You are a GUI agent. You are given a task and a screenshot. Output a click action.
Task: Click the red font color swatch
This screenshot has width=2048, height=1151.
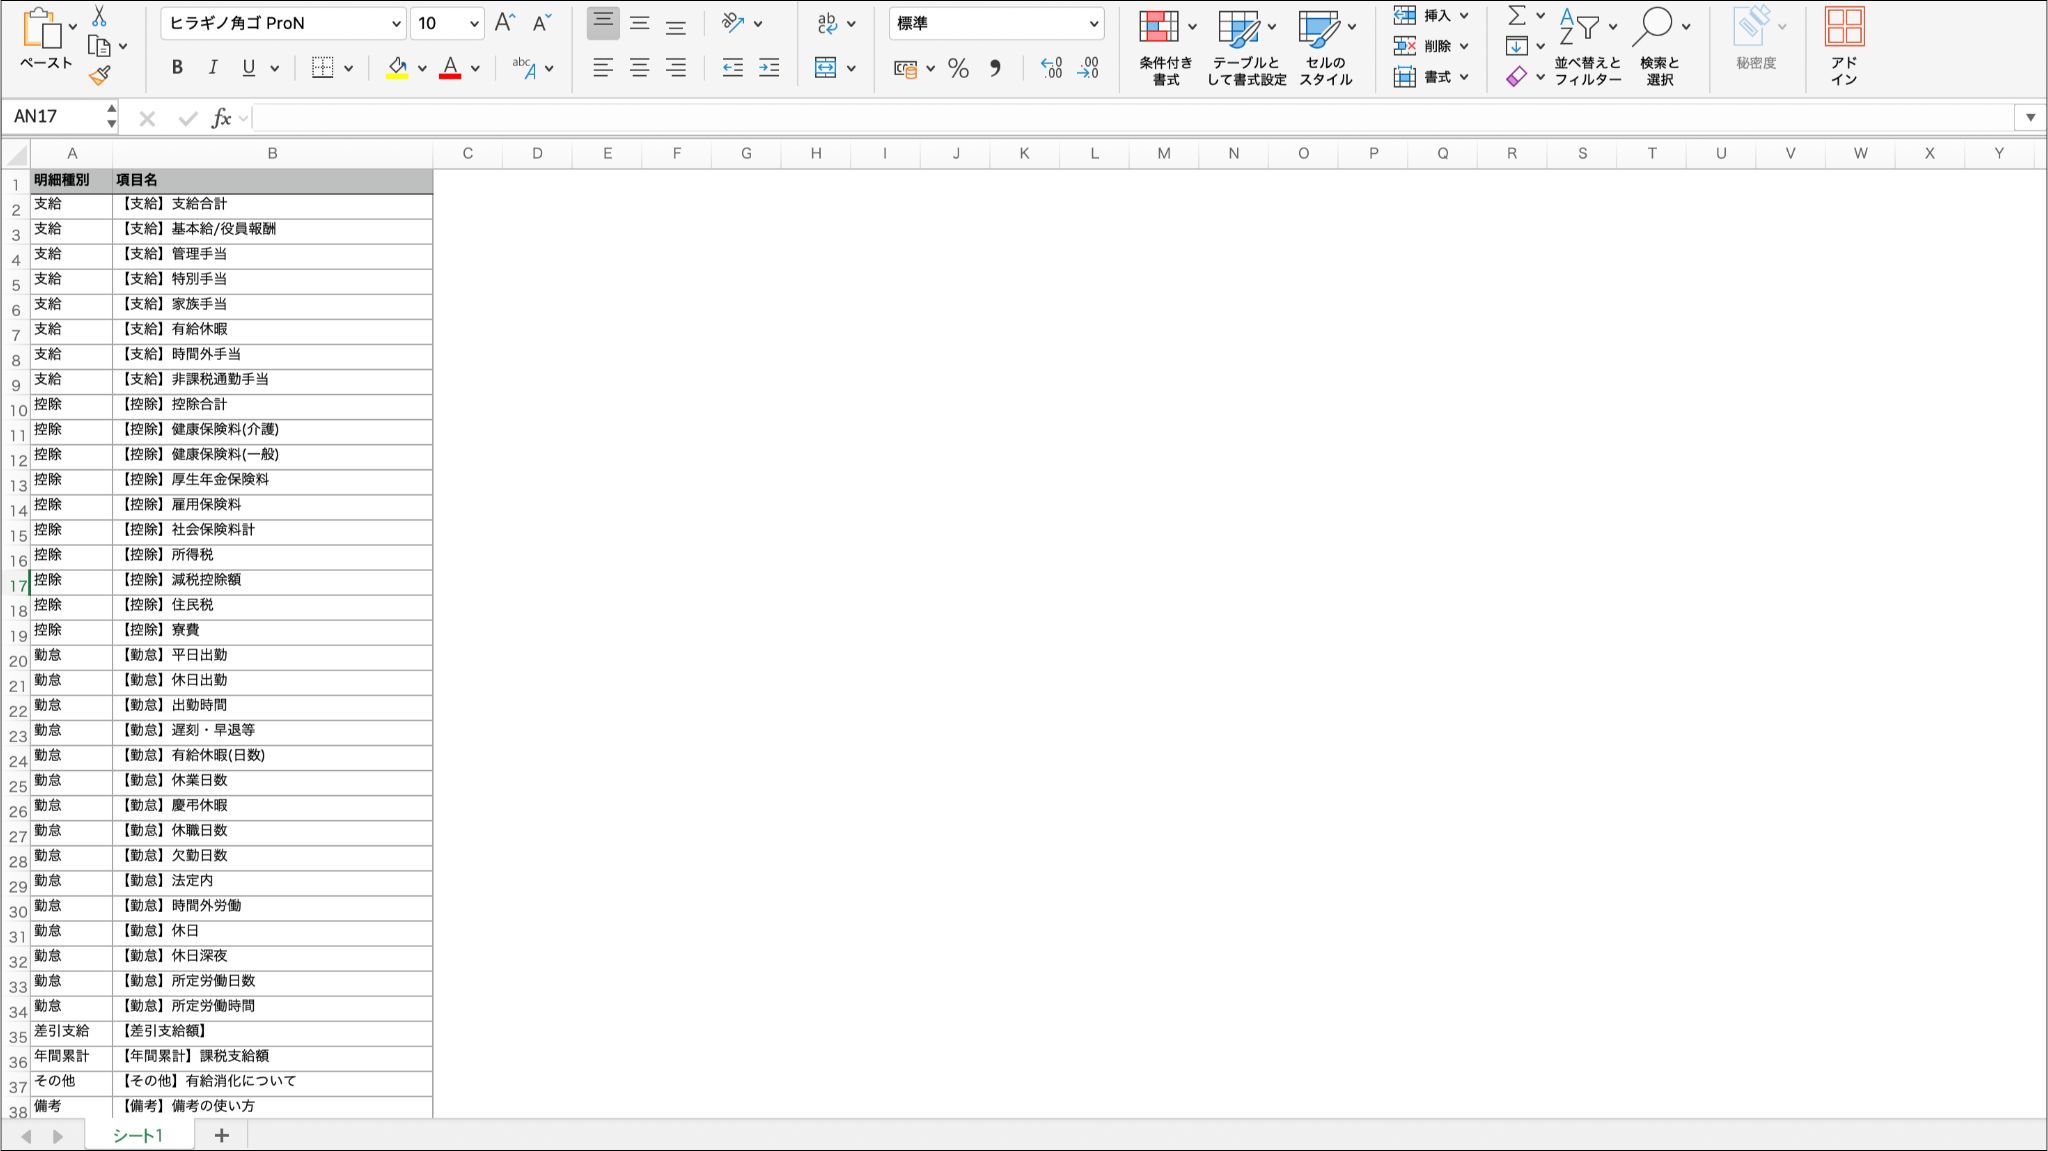(x=450, y=68)
